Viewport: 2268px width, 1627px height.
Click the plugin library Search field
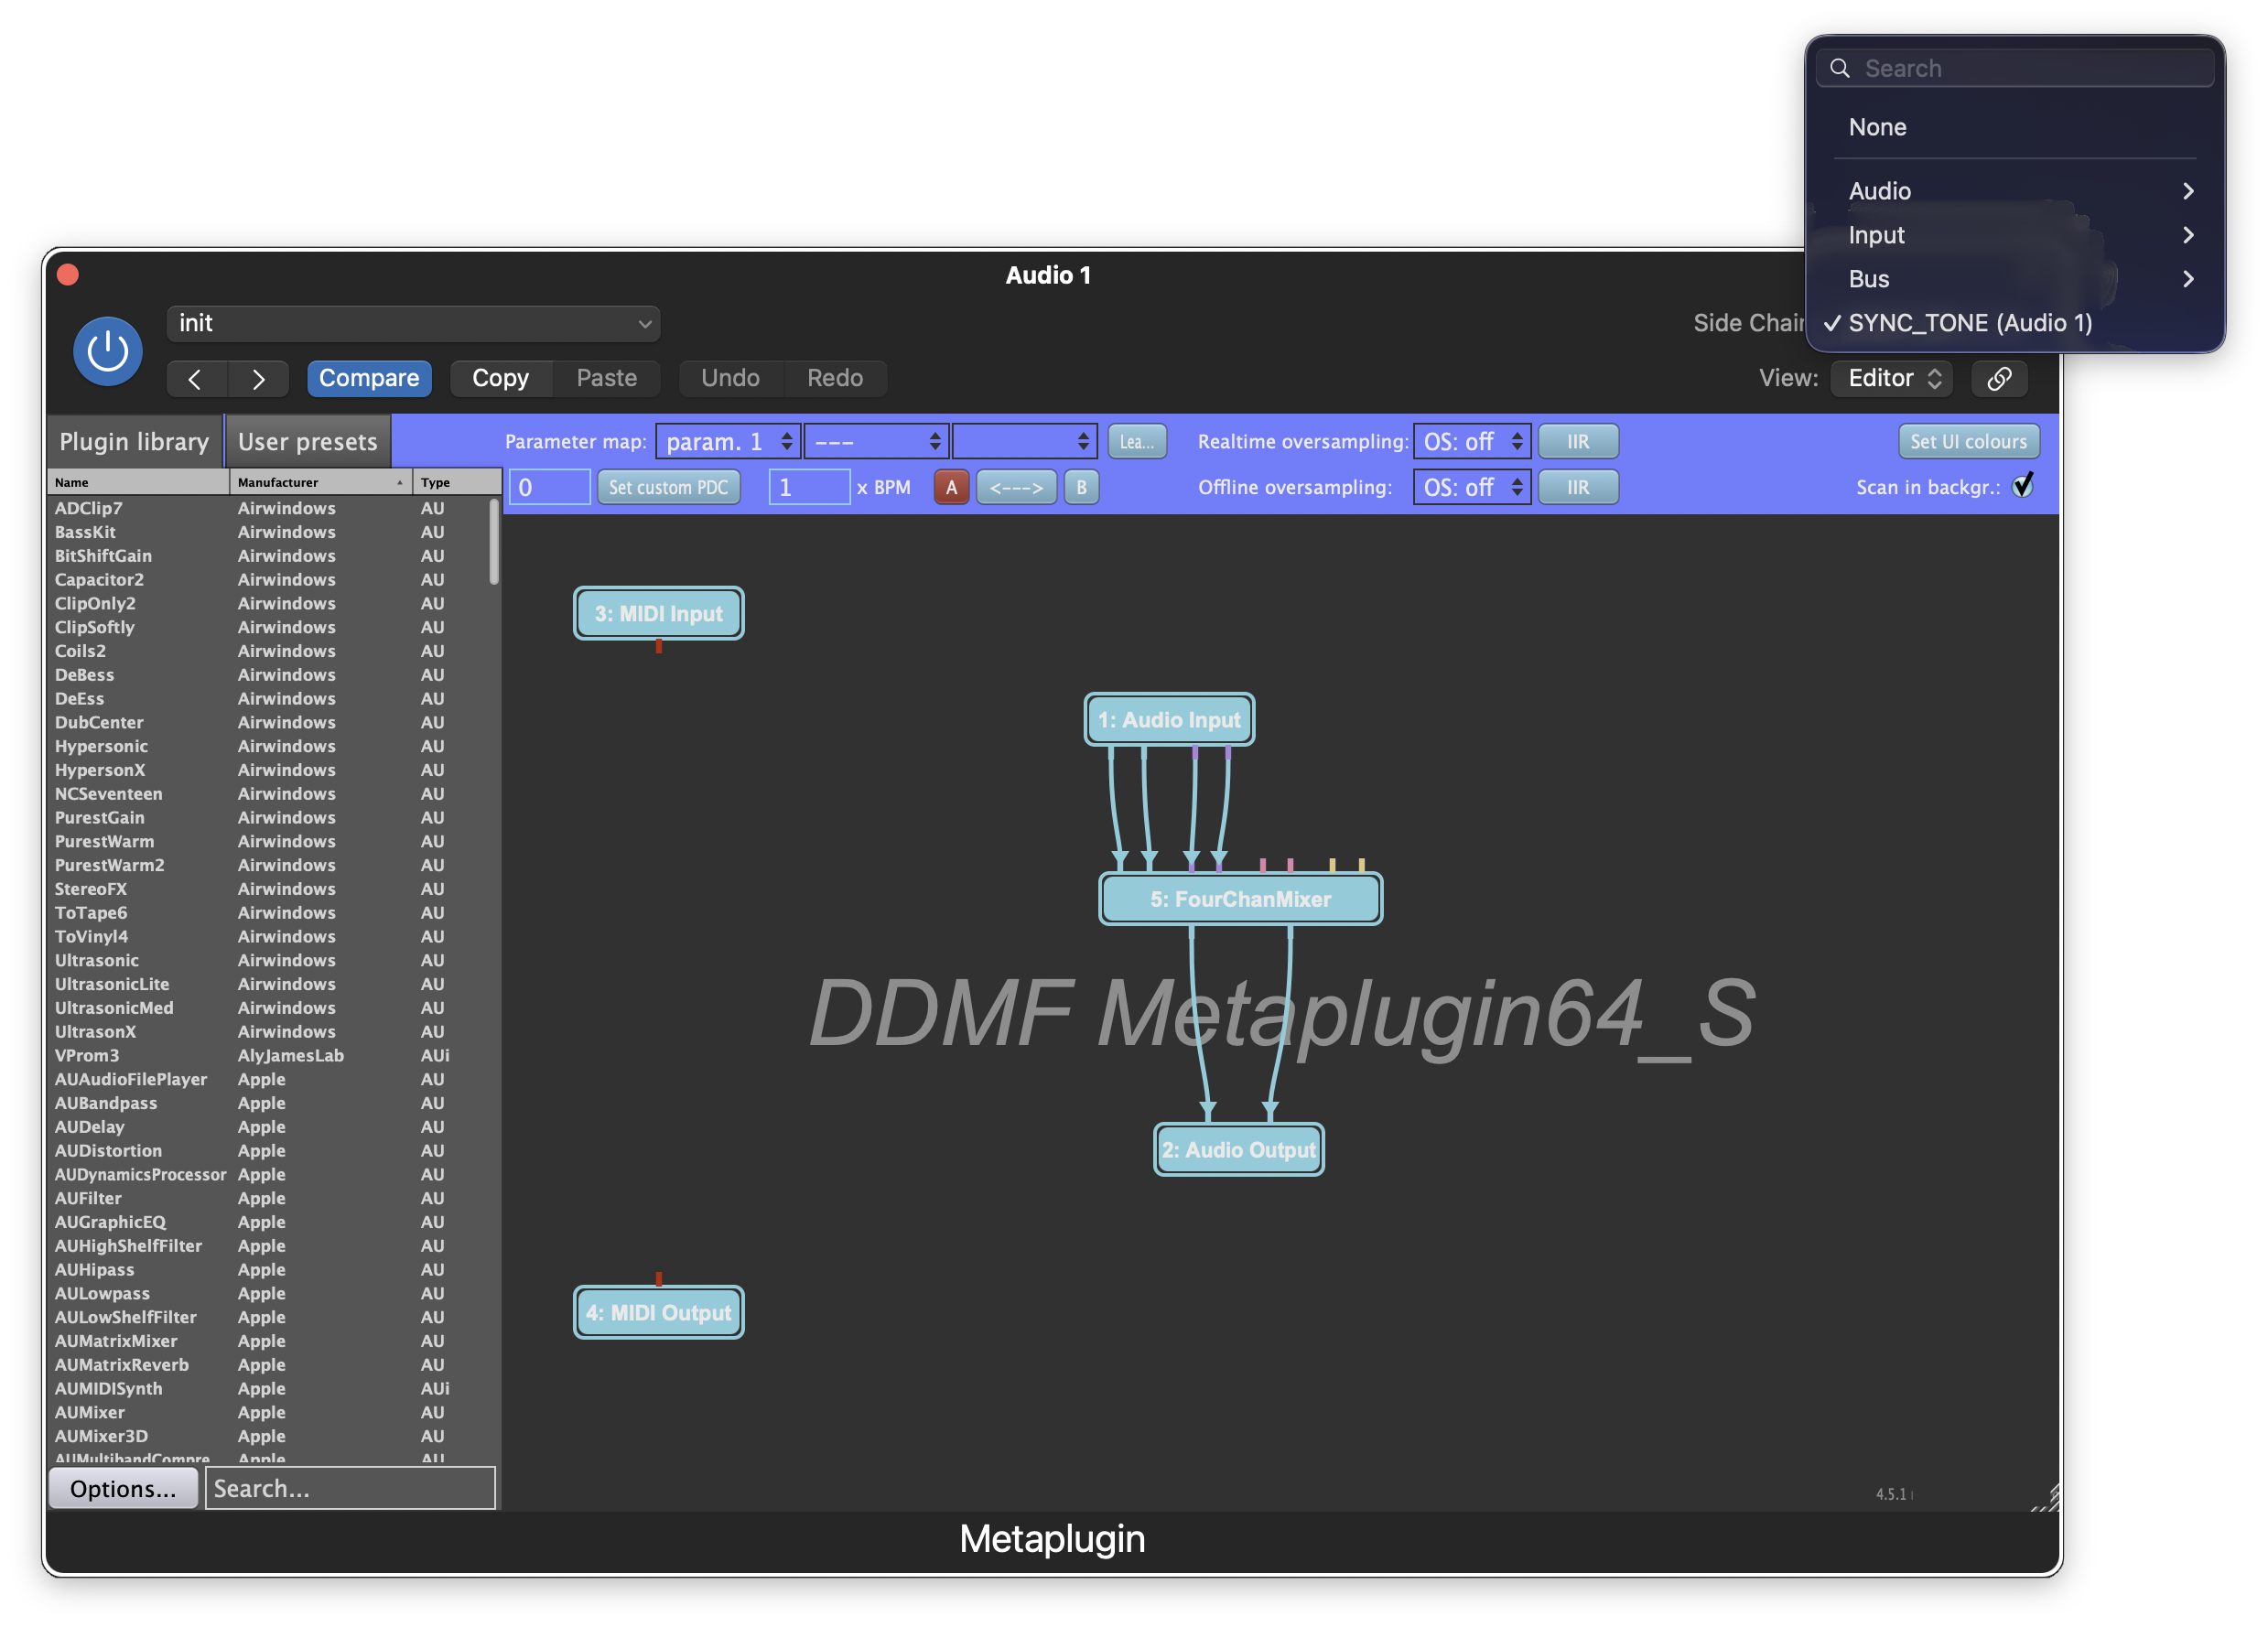pos(350,1488)
